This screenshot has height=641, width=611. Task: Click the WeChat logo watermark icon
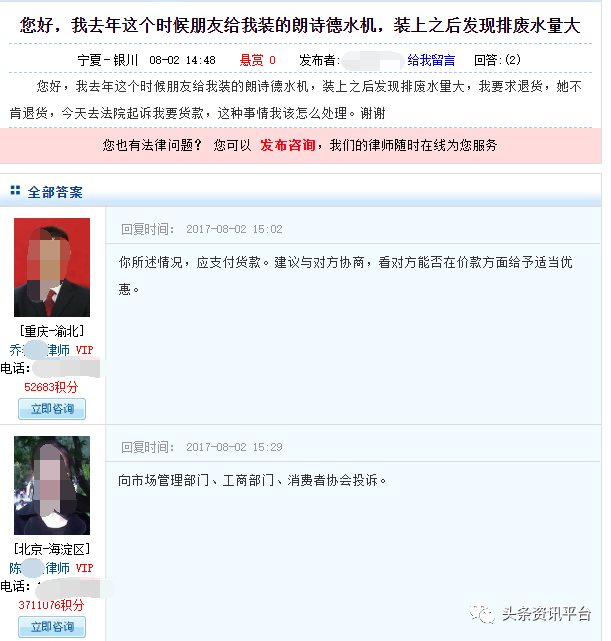click(x=482, y=614)
